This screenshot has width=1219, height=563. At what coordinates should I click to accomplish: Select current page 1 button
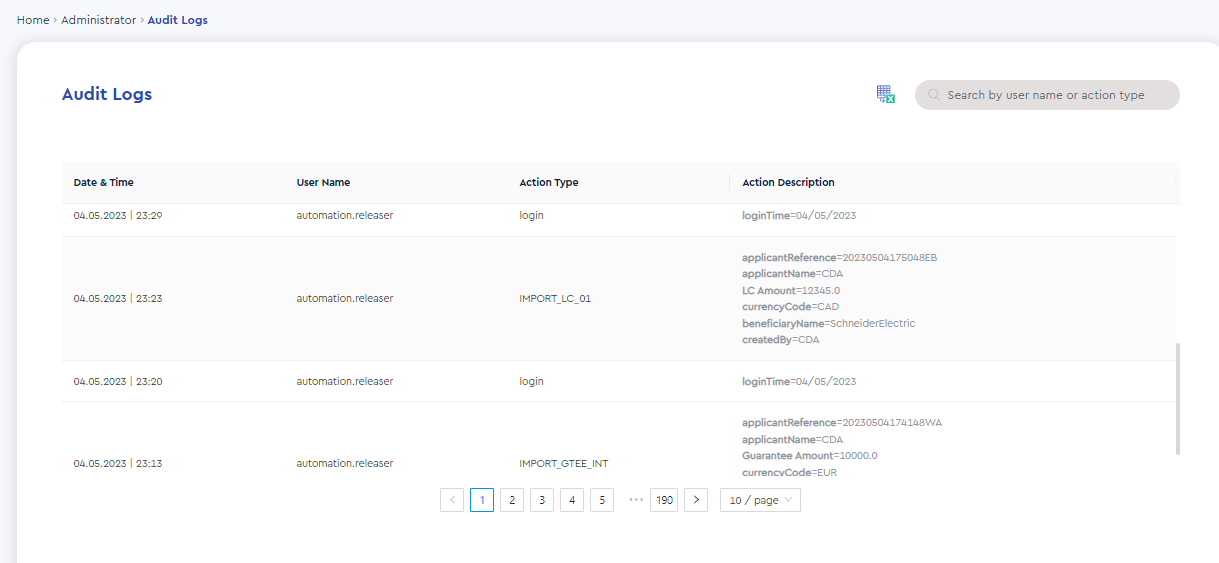482,500
